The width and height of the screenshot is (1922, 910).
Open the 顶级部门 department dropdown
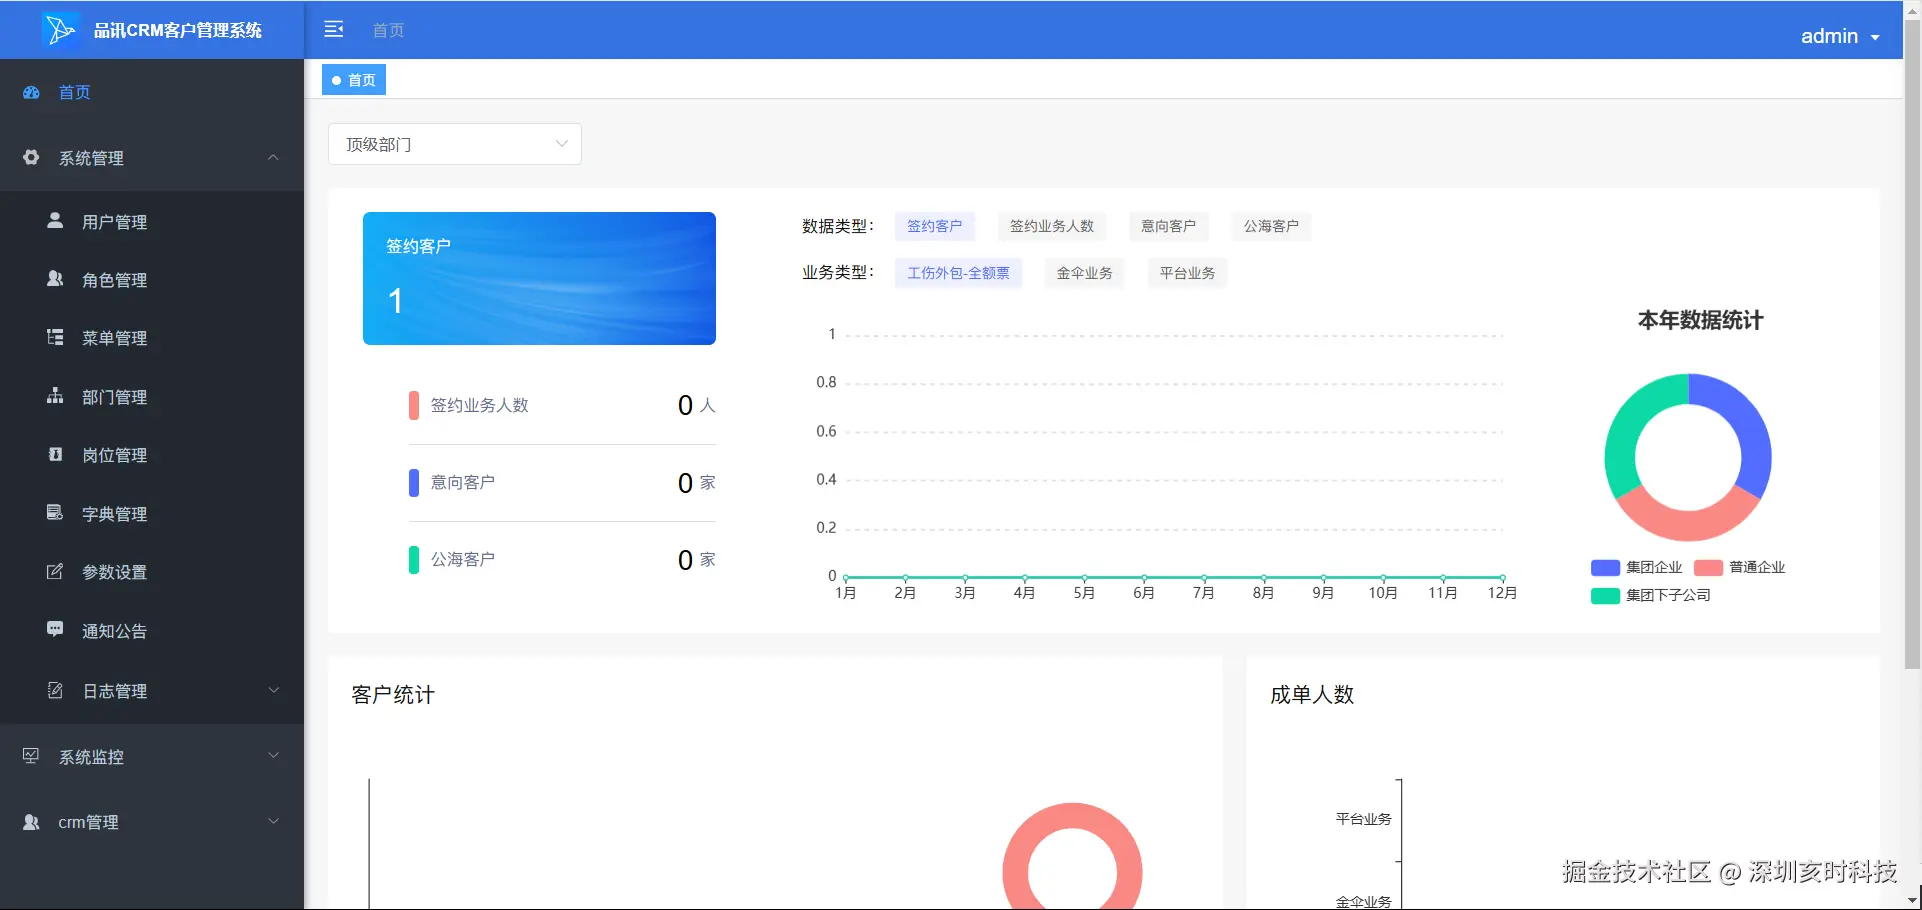tap(455, 144)
